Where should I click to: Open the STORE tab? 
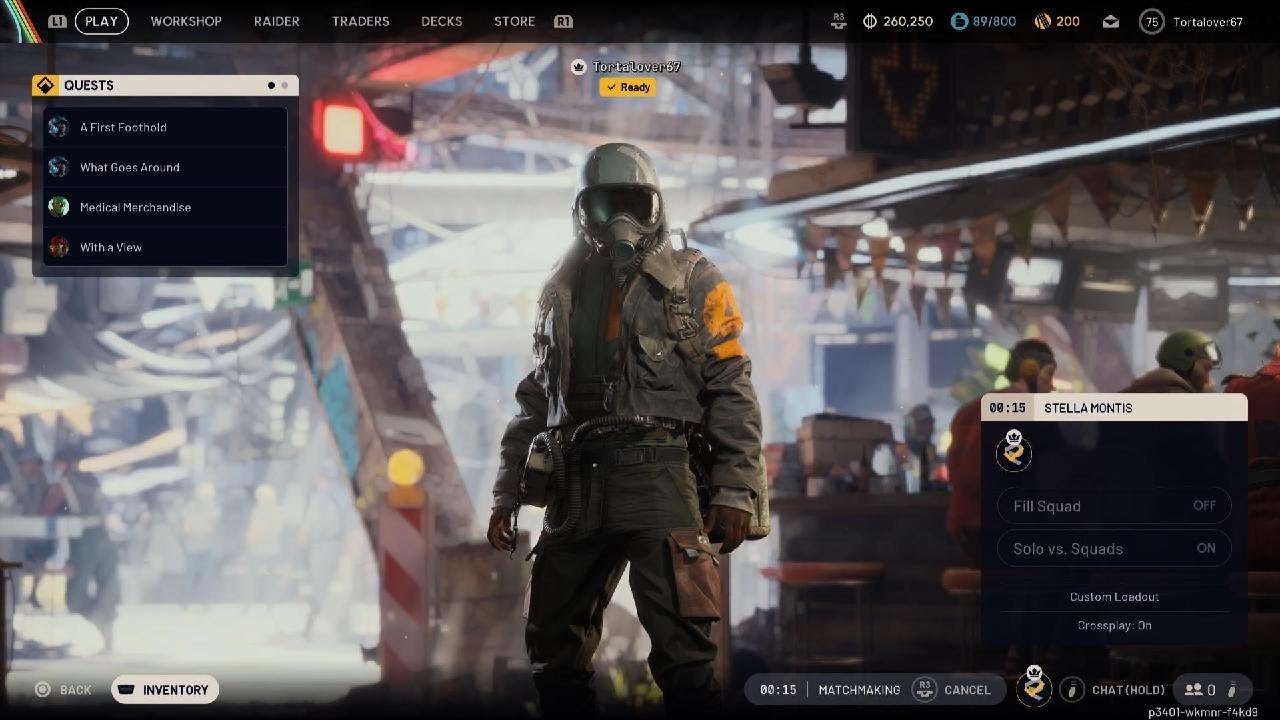514,21
